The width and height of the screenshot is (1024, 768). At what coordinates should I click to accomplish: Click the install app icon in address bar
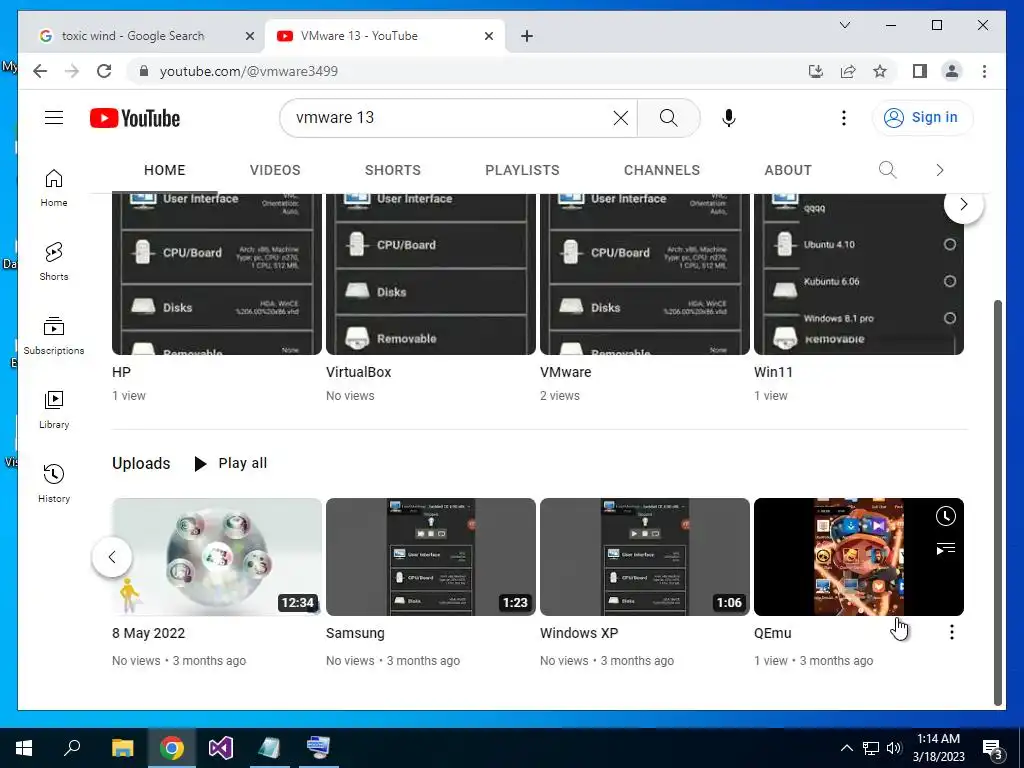pos(816,71)
